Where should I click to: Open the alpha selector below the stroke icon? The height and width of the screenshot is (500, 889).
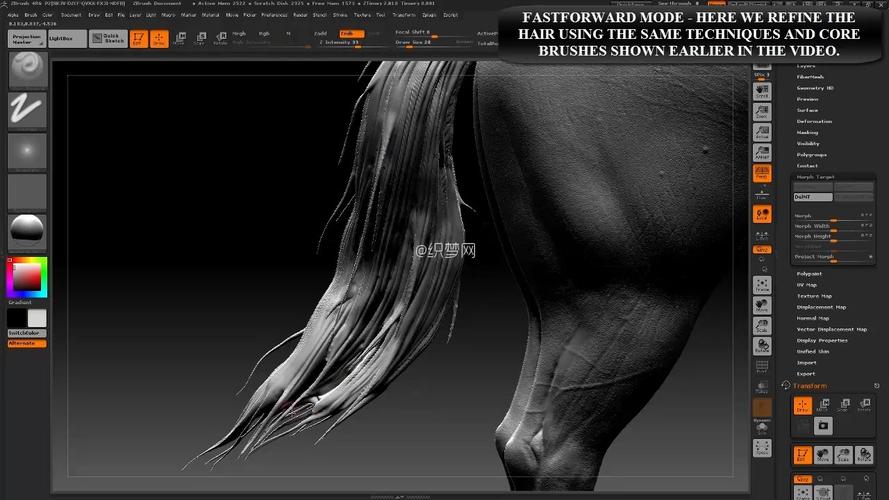pyautogui.click(x=27, y=150)
